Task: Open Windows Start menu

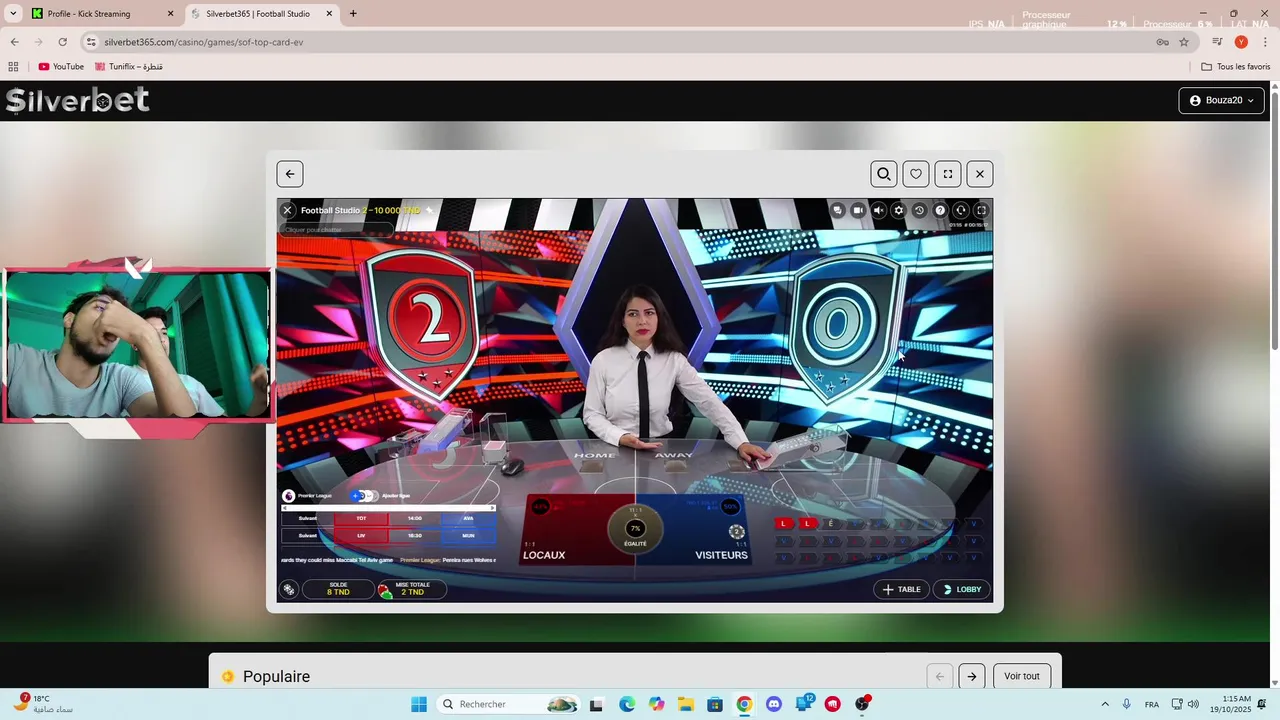Action: [x=419, y=704]
